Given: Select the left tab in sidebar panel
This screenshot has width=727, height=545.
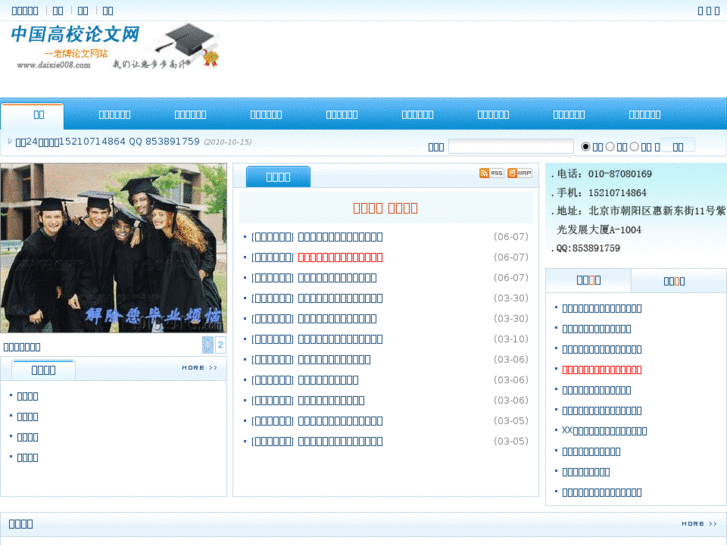Looking at the screenshot, I should pyautogui.click(x=589, y=280).
